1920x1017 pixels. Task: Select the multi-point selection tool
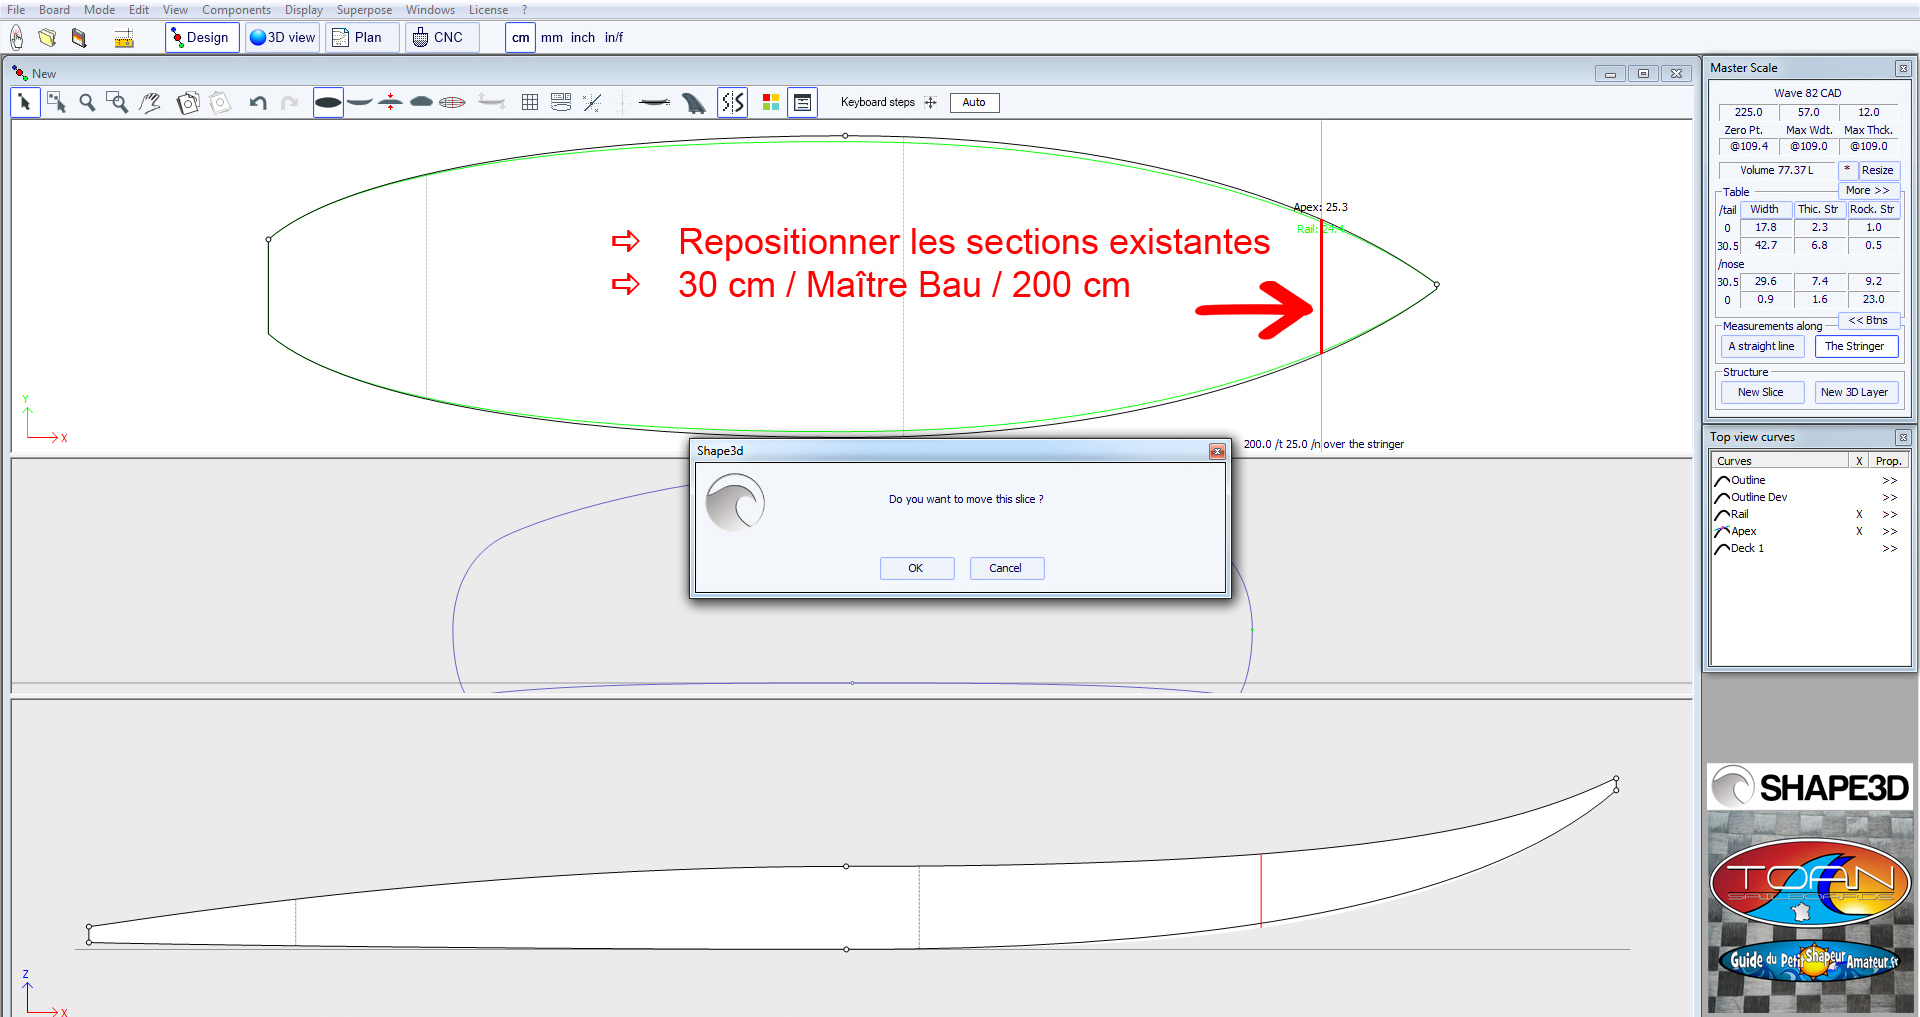click(56, 102)
